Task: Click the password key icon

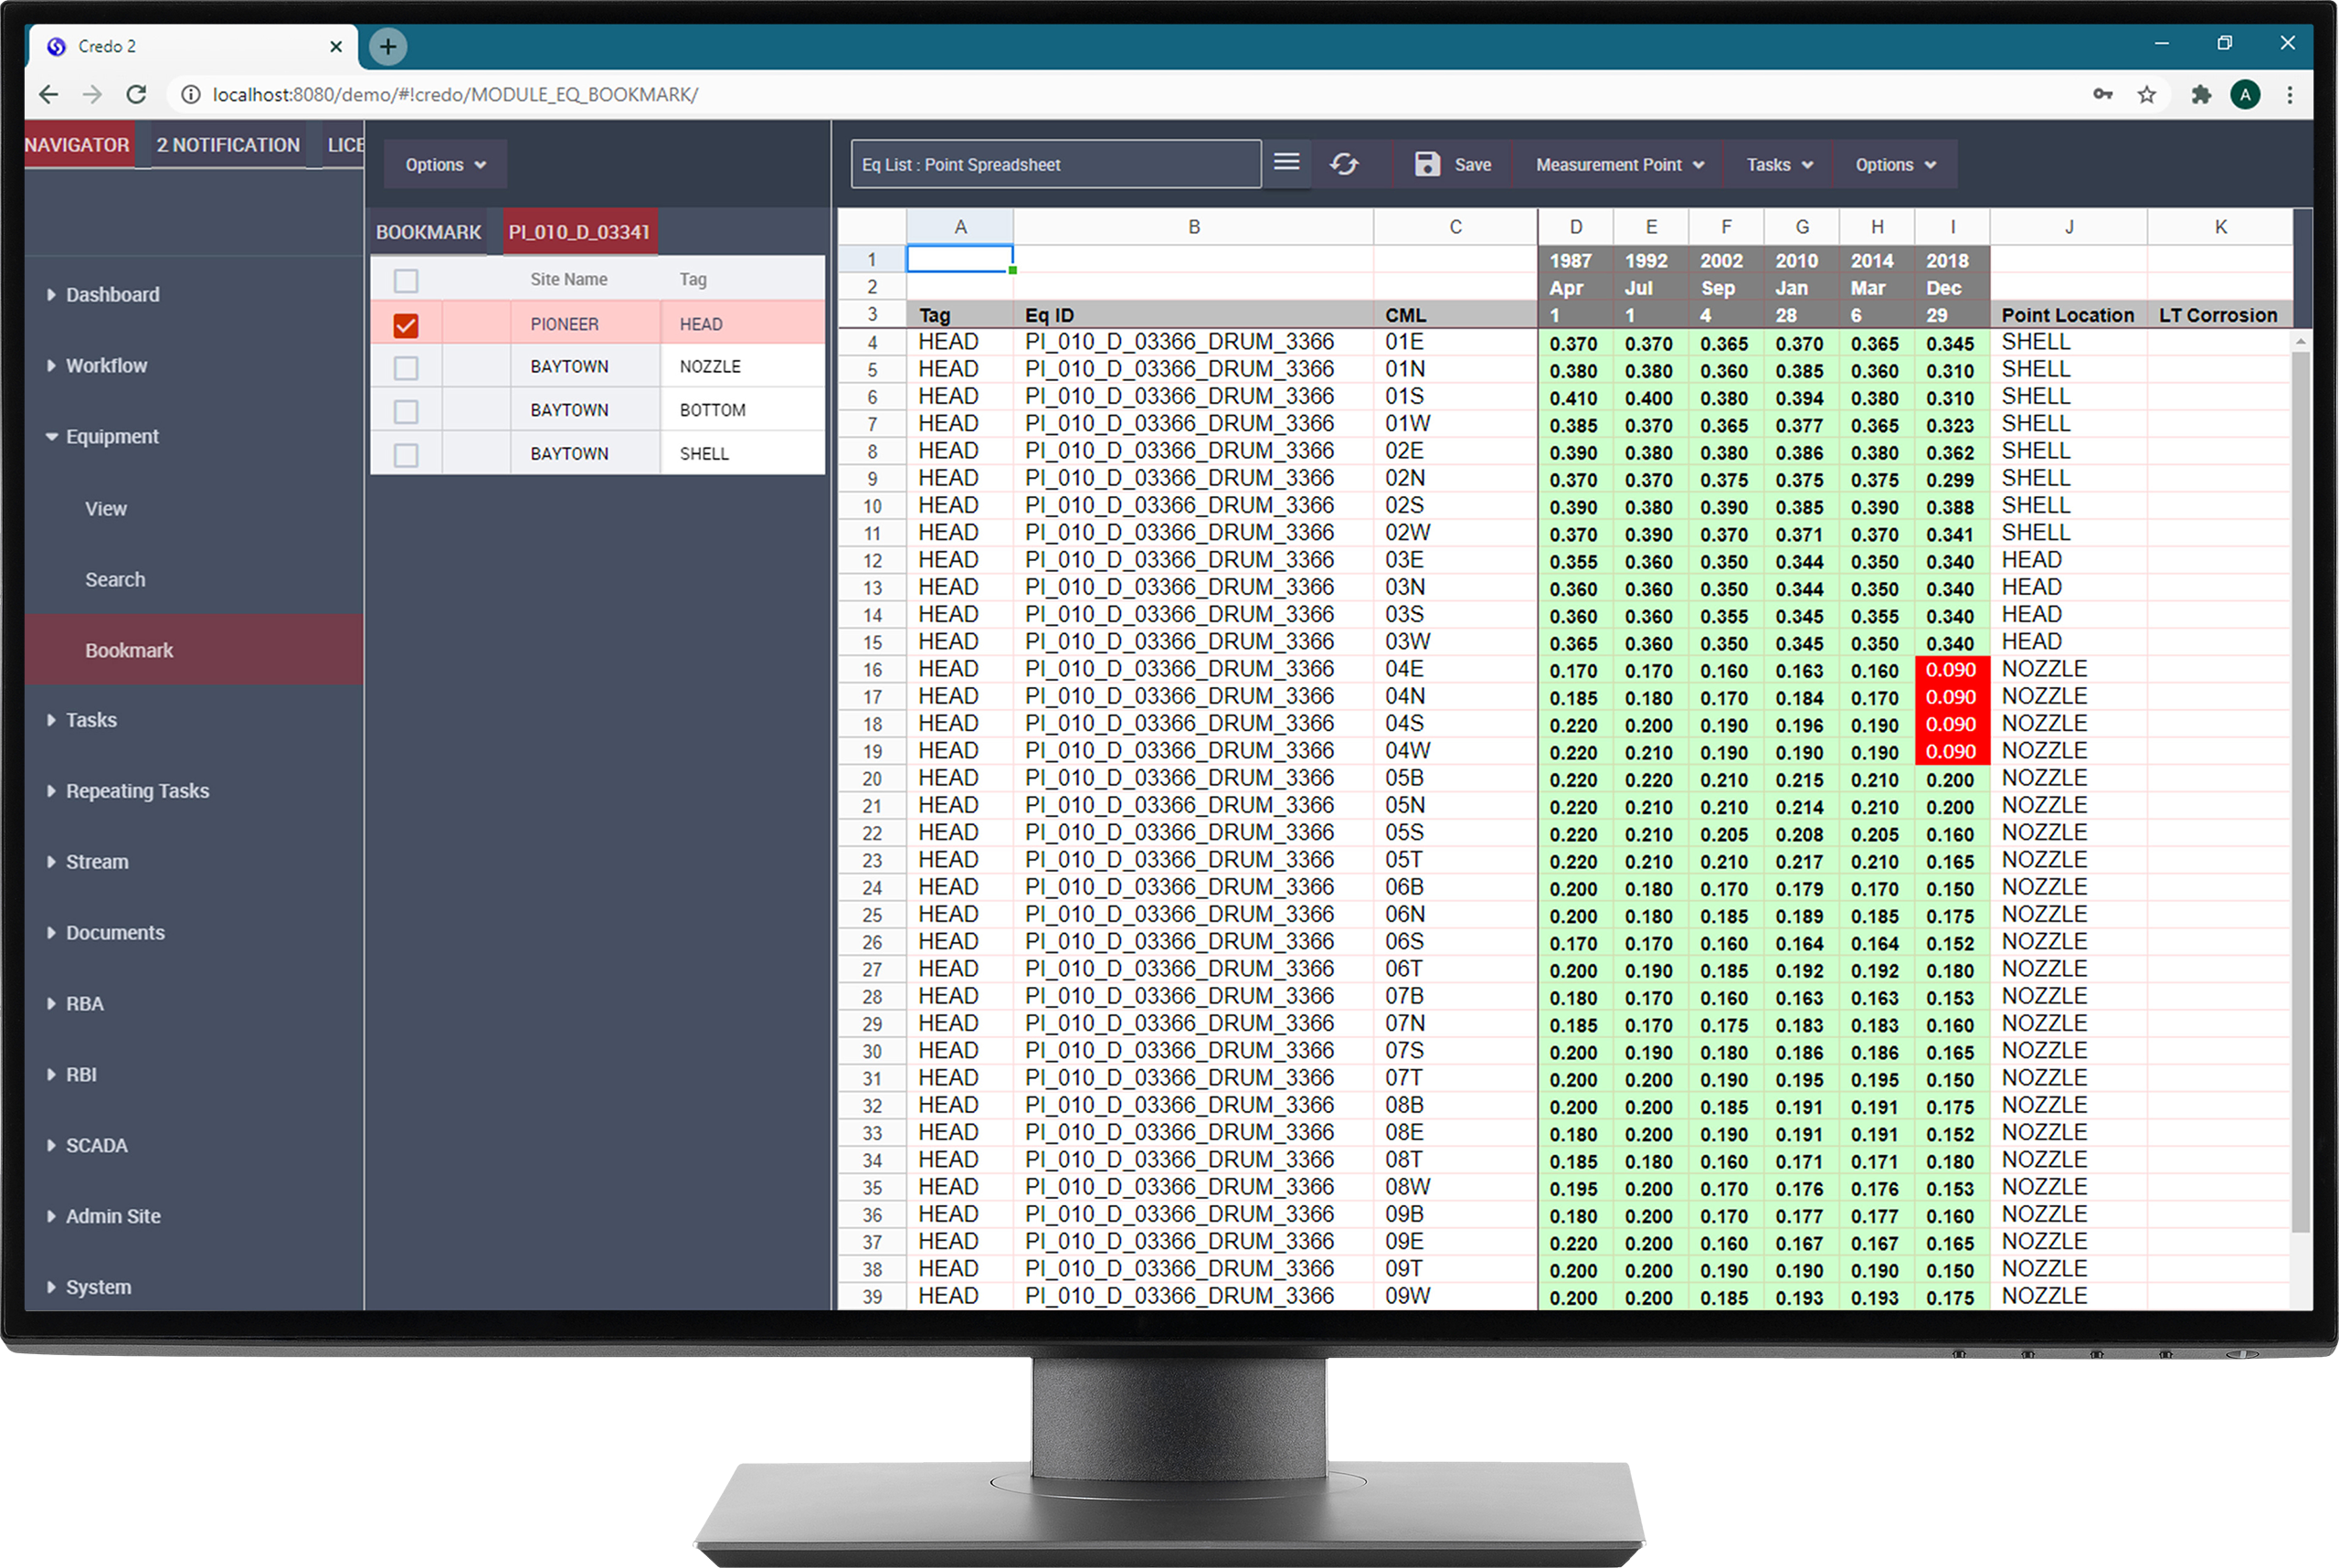Action: [2102, 95]
